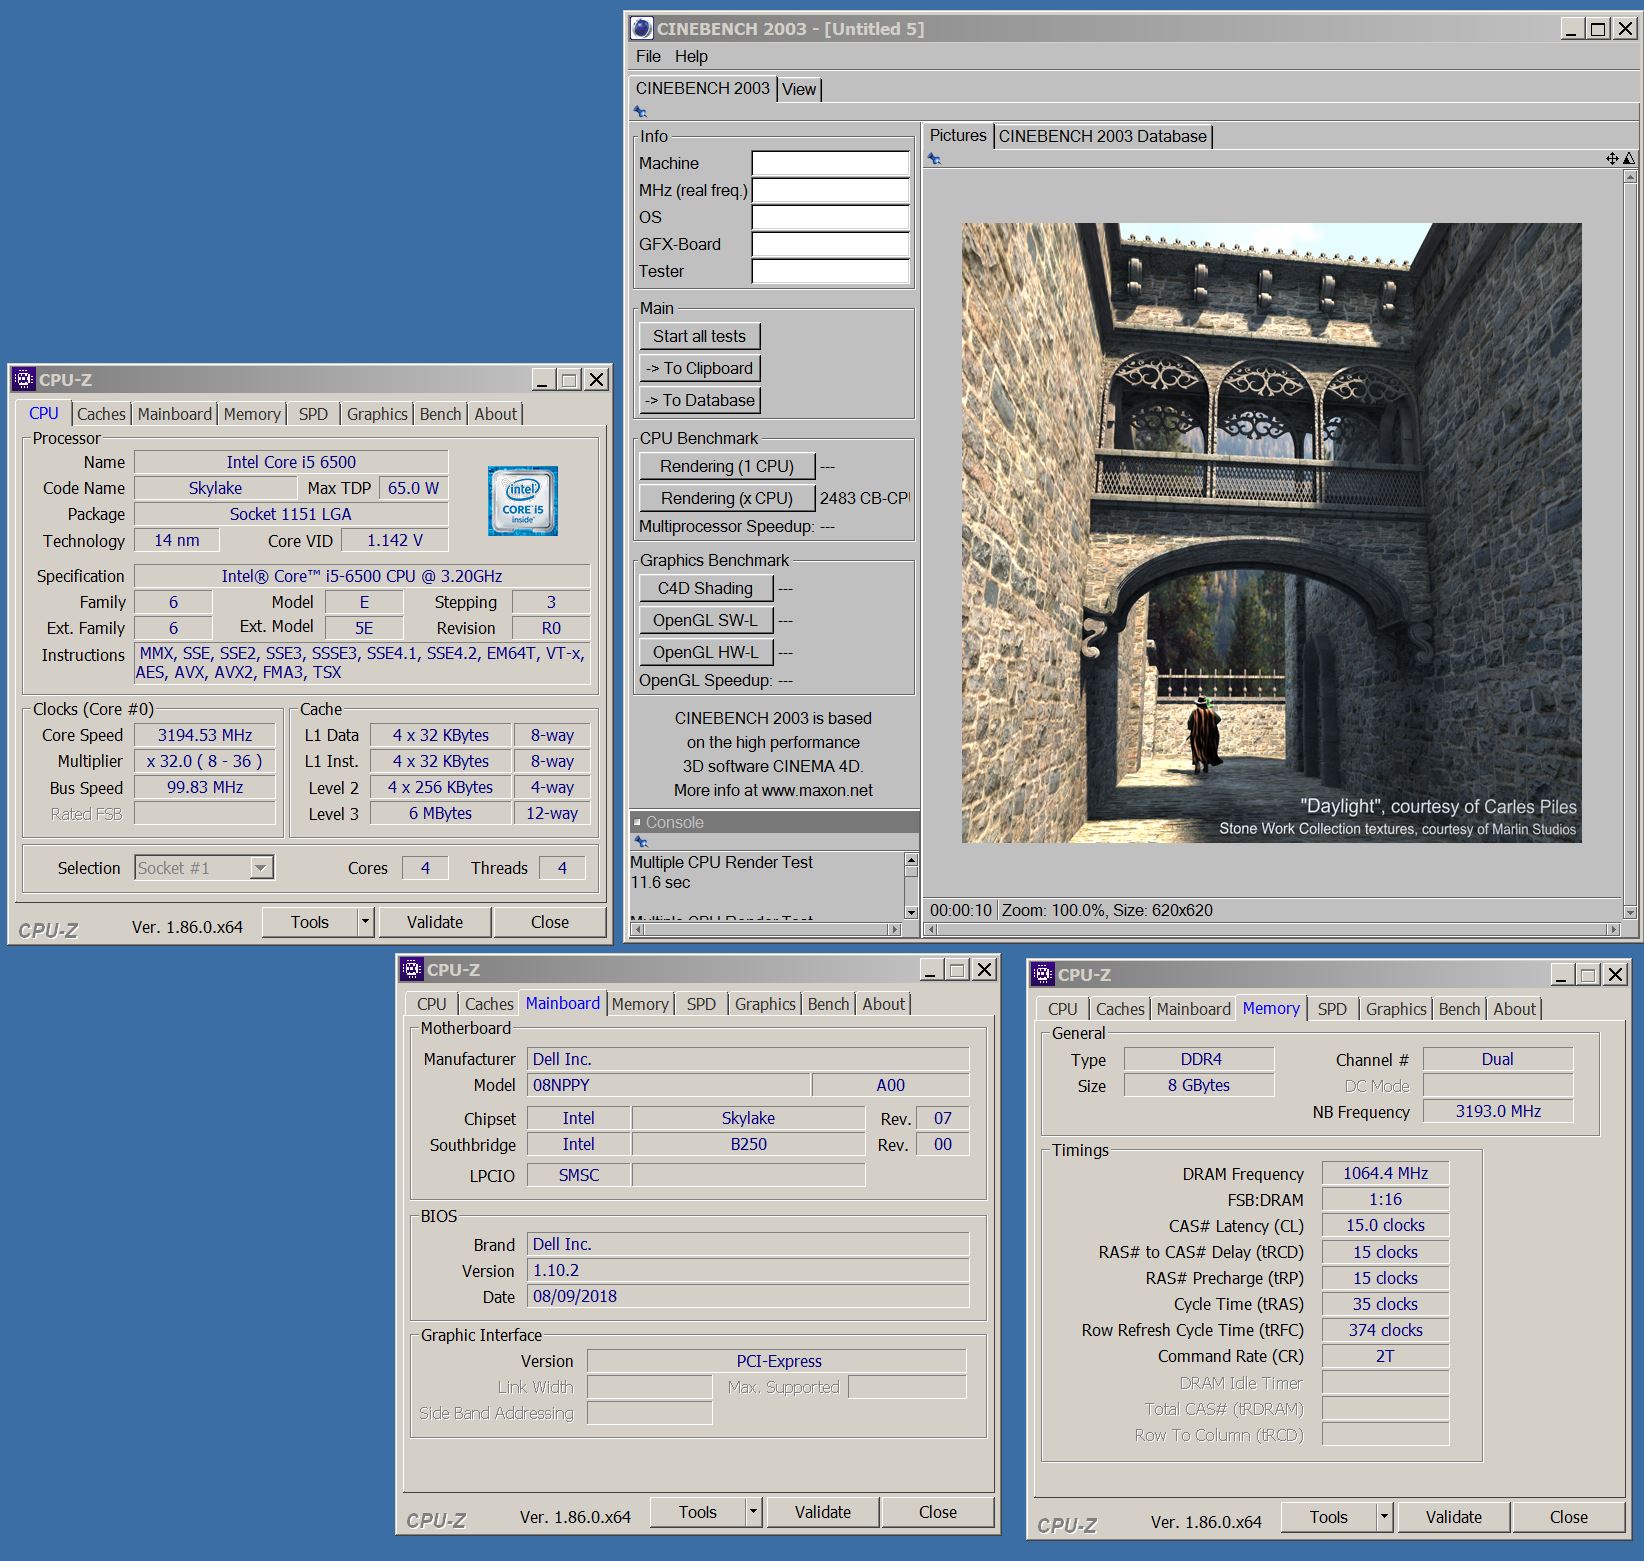Collapse the Console panel header

[638, 822]
